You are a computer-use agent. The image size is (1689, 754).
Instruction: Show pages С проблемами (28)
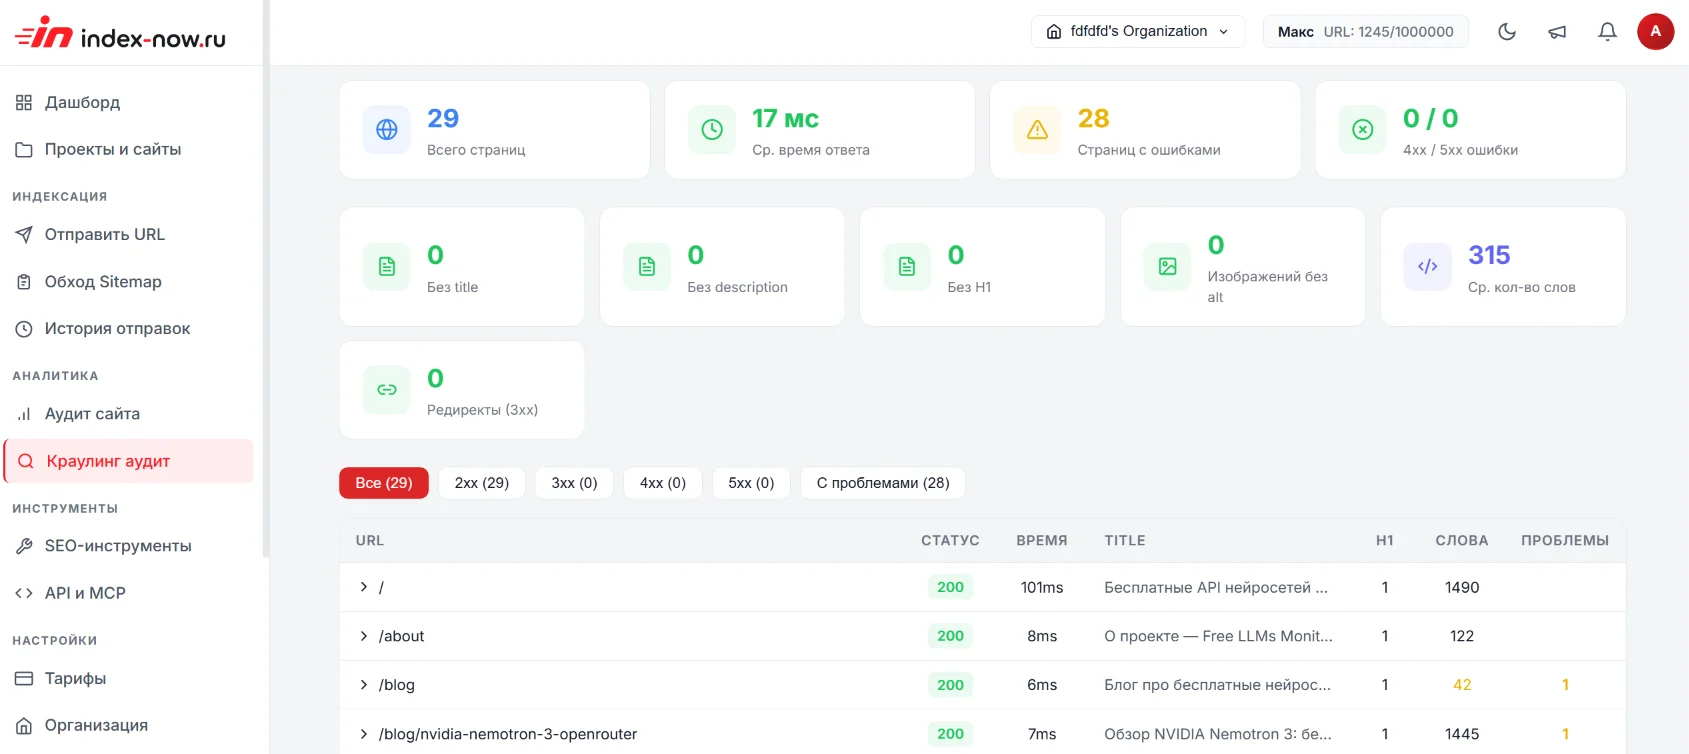[883, 483]
